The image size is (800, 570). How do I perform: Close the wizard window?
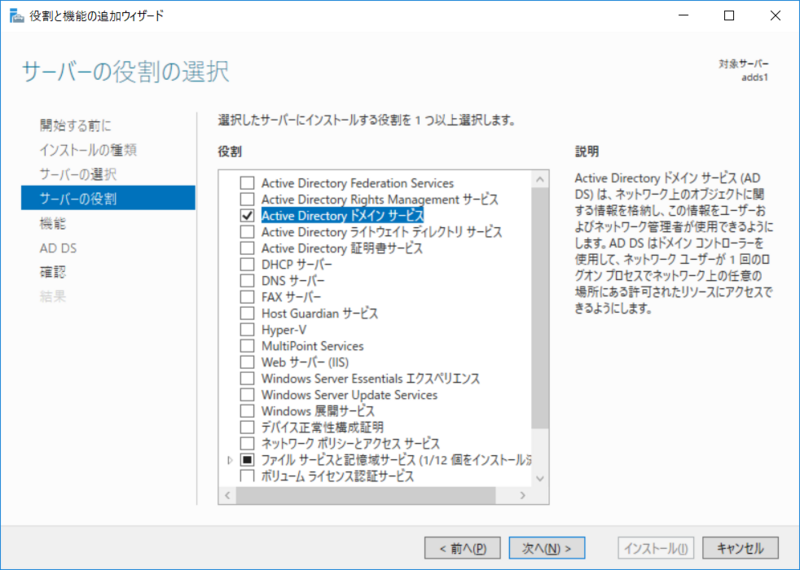[x=775, y=16]
